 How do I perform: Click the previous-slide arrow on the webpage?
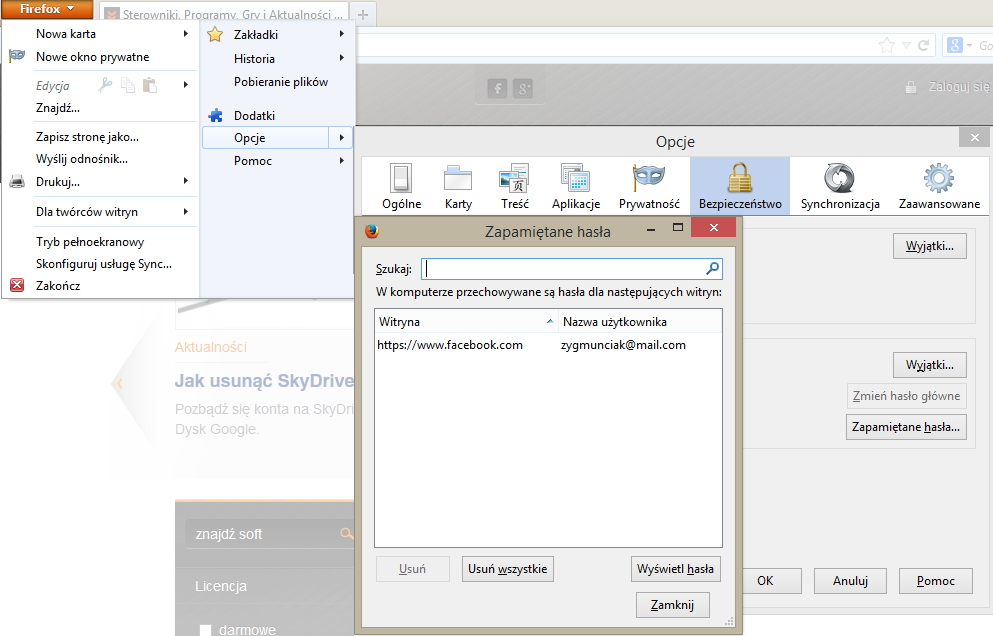(119, 383)
